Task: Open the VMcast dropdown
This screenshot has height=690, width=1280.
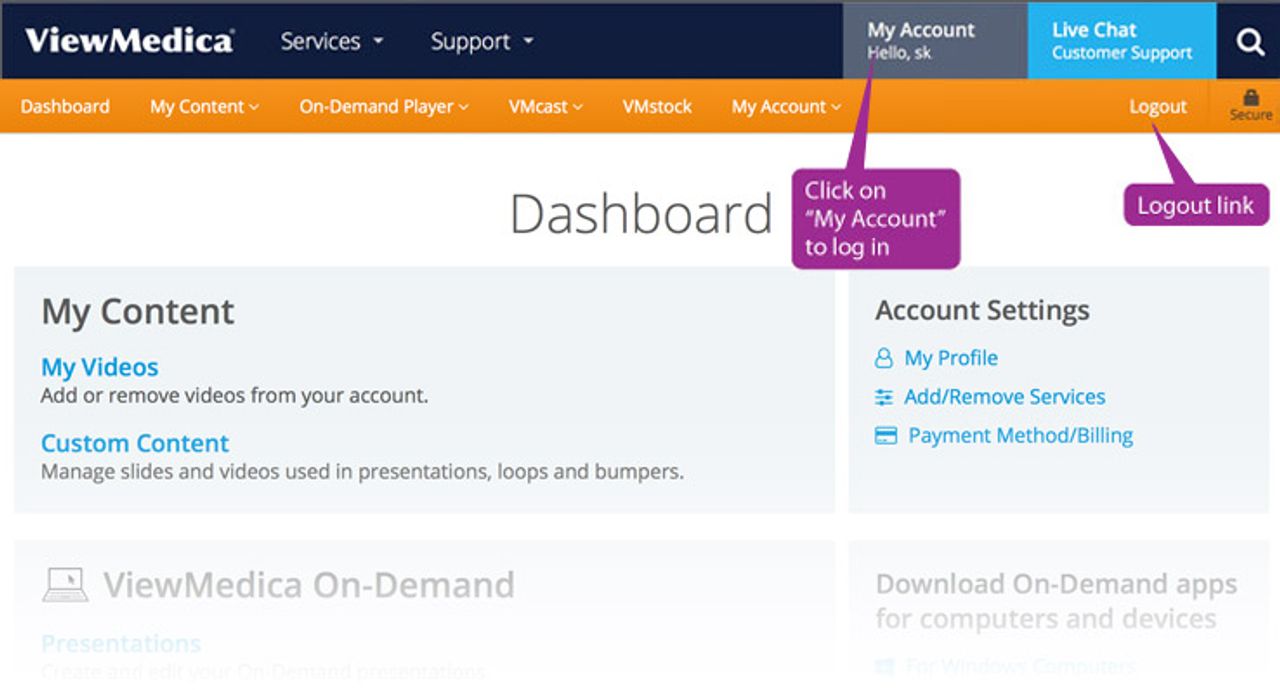Action: 545,106
